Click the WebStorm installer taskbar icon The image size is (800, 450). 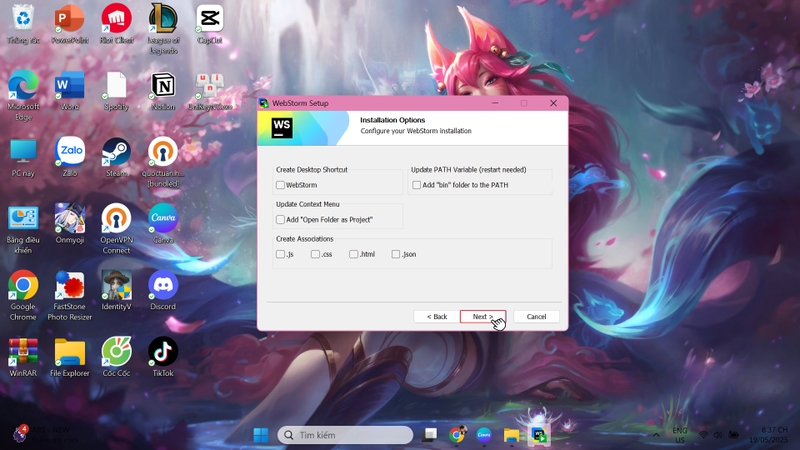pos(539,435)
